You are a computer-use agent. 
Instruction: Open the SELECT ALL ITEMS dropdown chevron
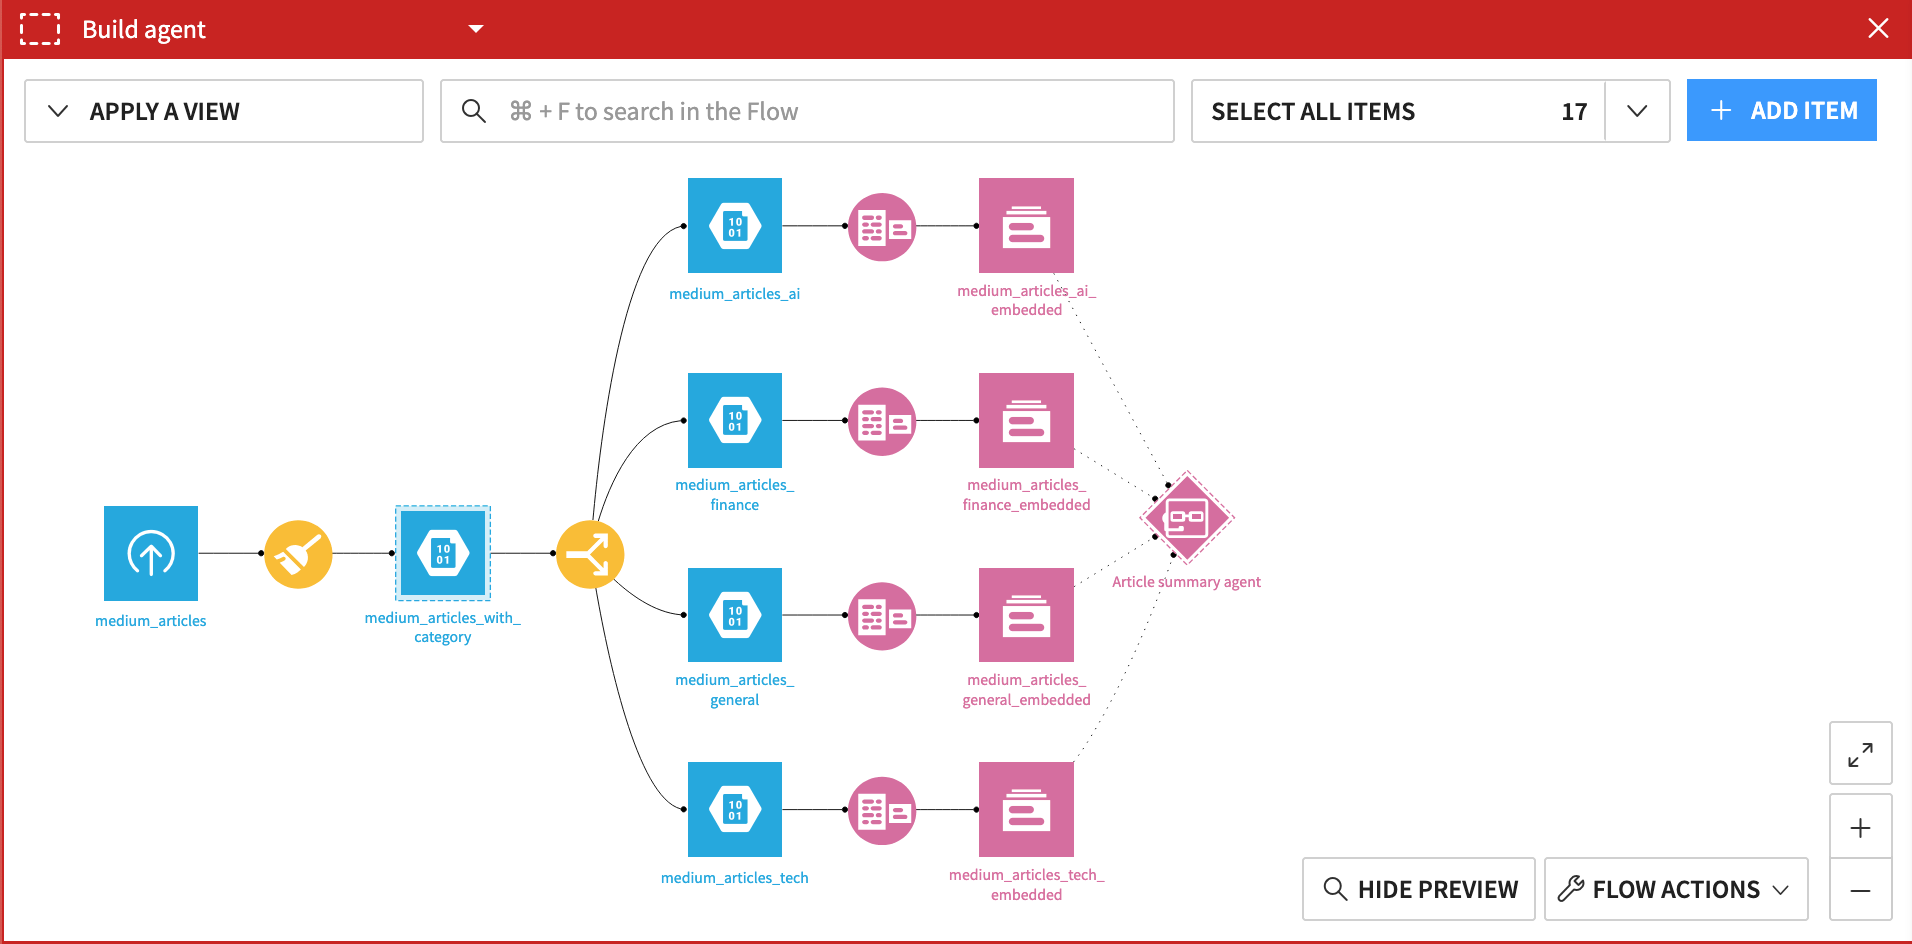click(x=1637, y=110)
